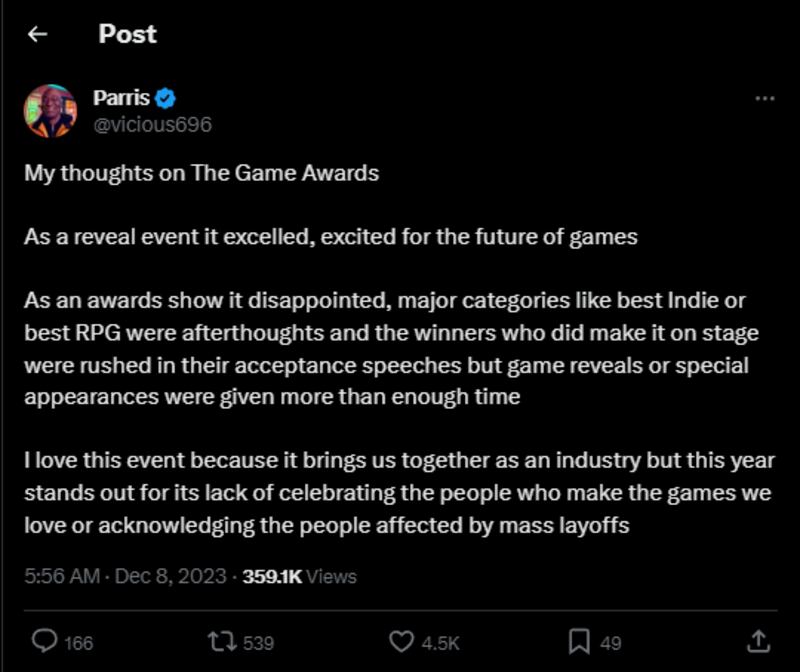Click the display name Parris

(121, 98)
